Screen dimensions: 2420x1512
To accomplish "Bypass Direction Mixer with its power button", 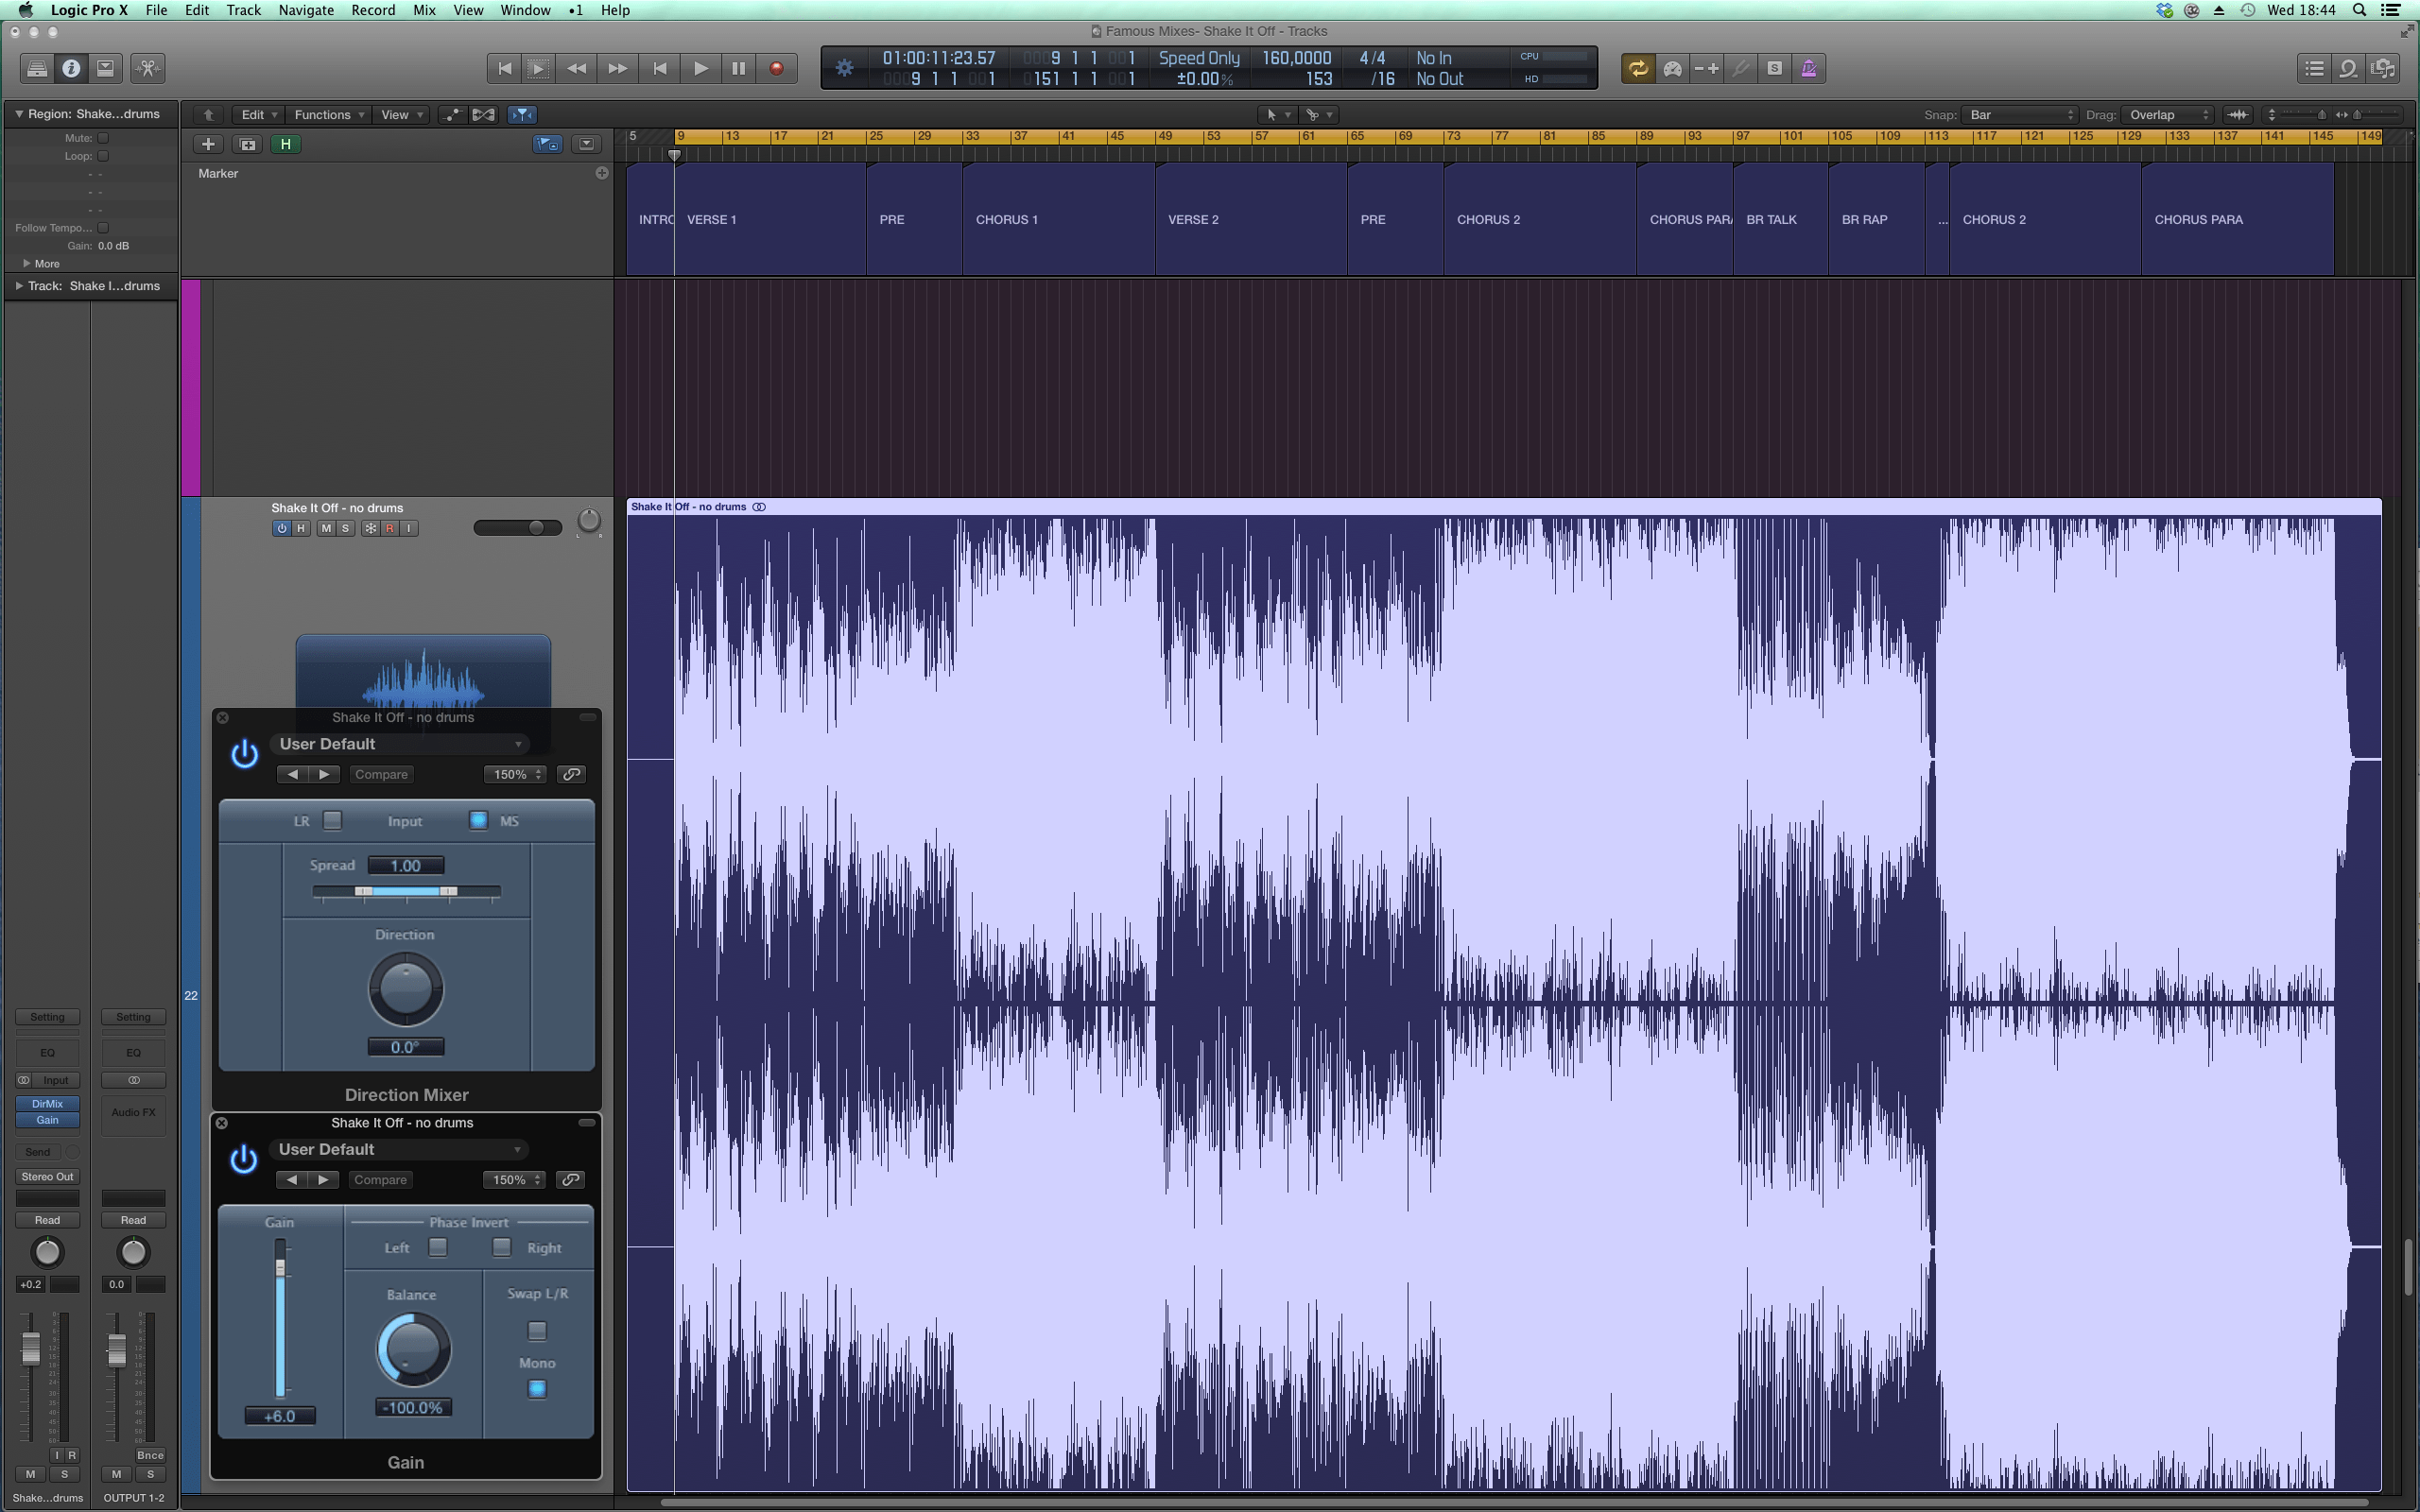I will tap(244, 753).
